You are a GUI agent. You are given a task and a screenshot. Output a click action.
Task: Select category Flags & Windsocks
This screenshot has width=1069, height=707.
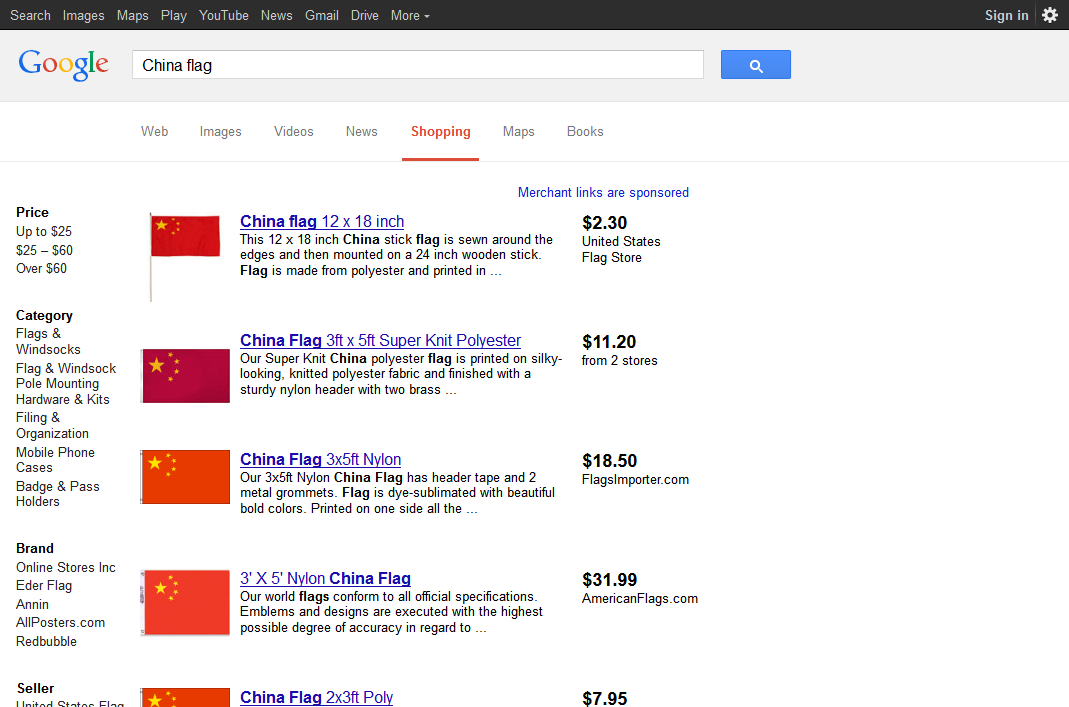pyautogui.click(x=48, y=342)
